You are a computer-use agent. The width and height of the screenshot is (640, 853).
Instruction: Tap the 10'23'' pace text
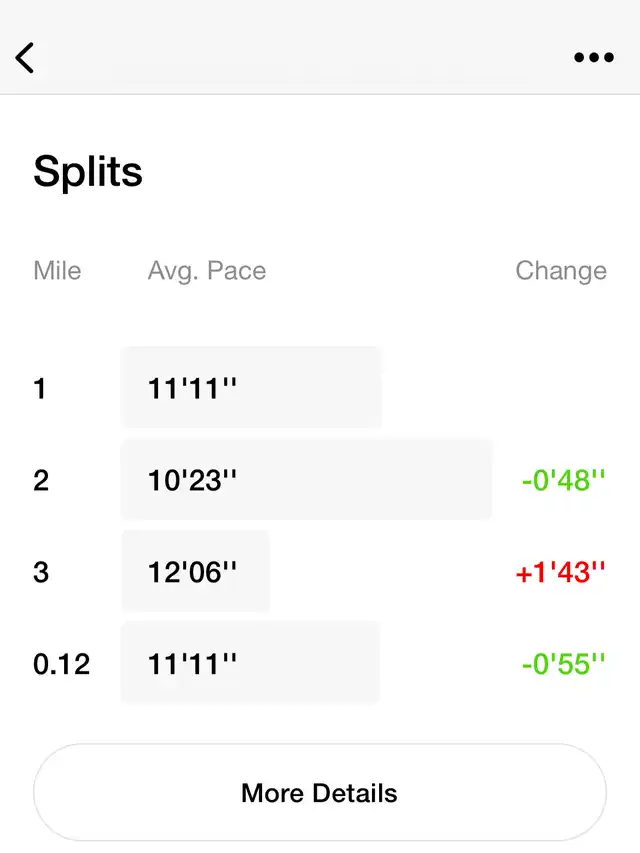(192, 480)
